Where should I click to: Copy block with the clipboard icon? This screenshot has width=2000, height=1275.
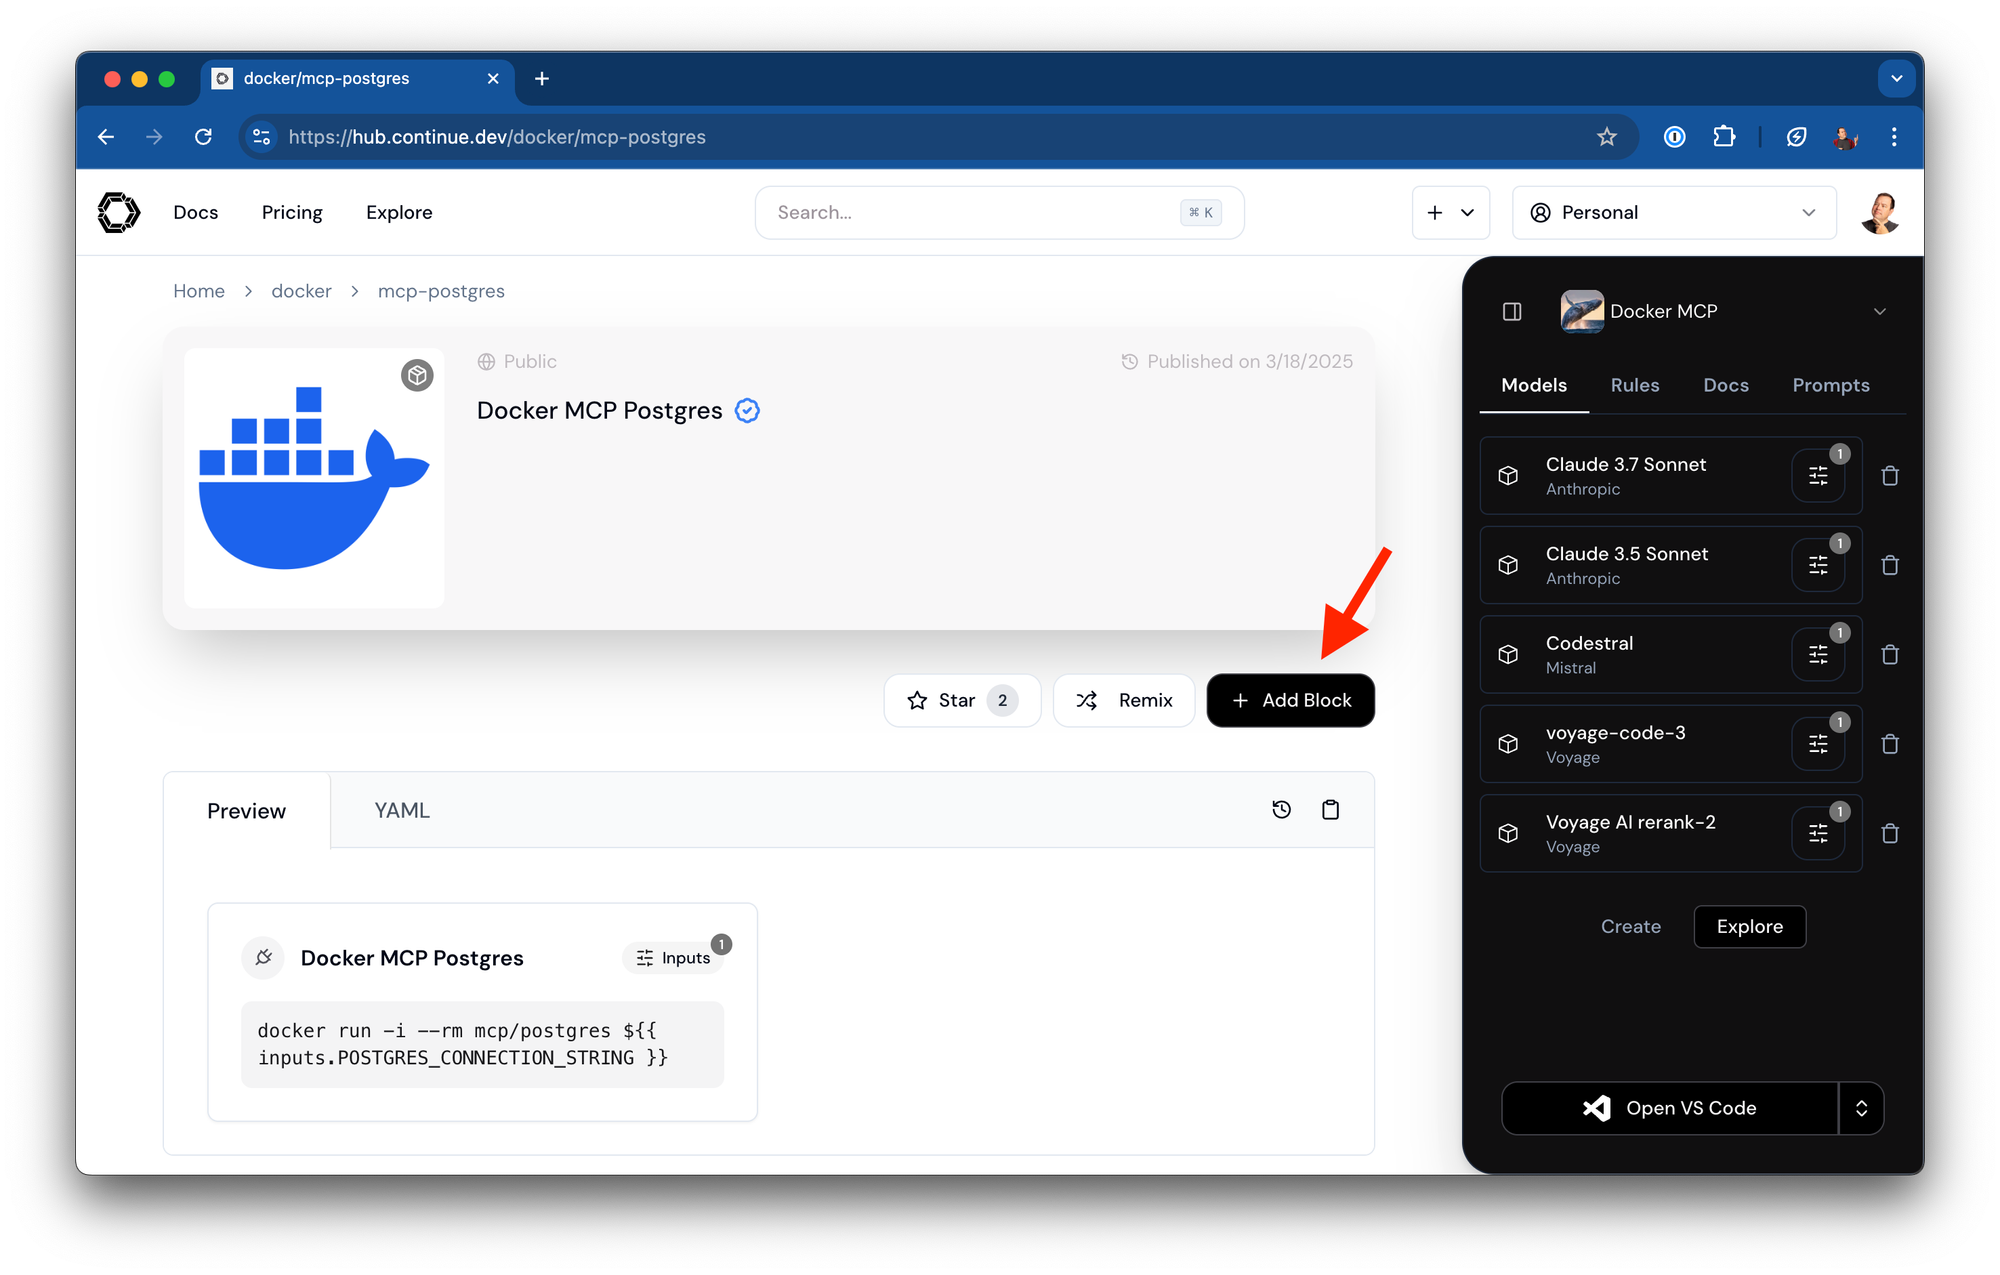(1330, 810)
